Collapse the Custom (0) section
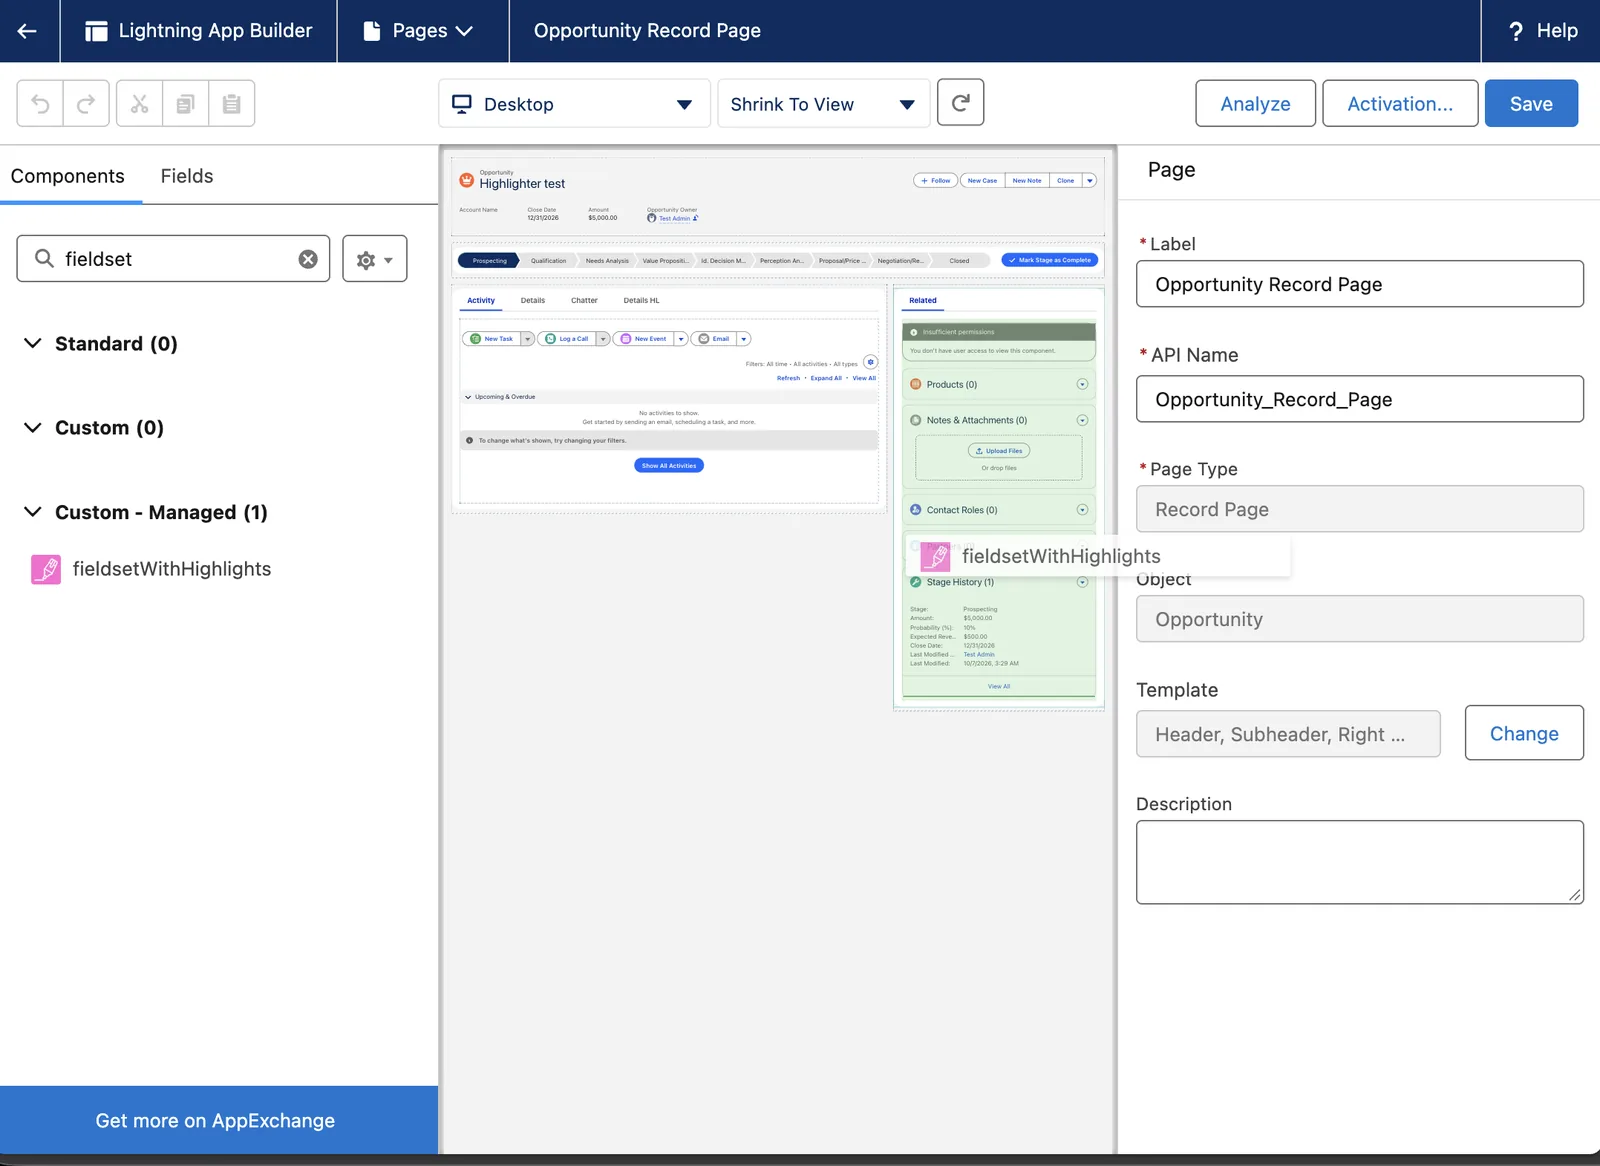This screenshot has height=1166, width=1600. [33, 427]
